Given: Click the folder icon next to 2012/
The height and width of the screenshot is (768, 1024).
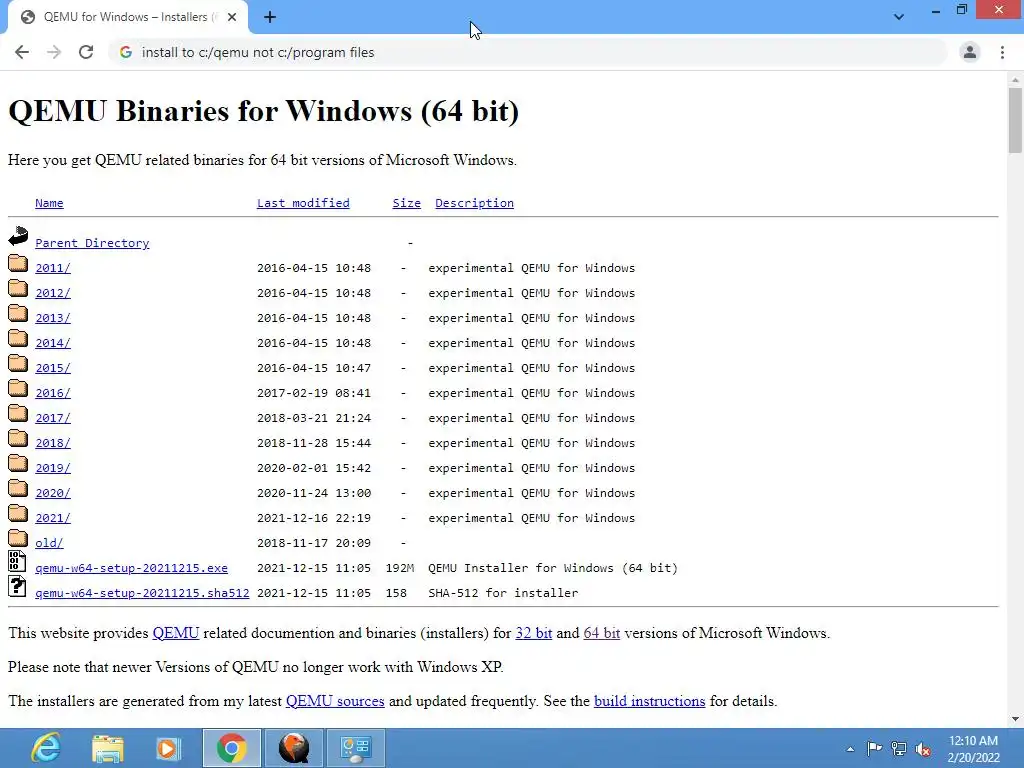Looking at the screenshot, I should 18,288.
